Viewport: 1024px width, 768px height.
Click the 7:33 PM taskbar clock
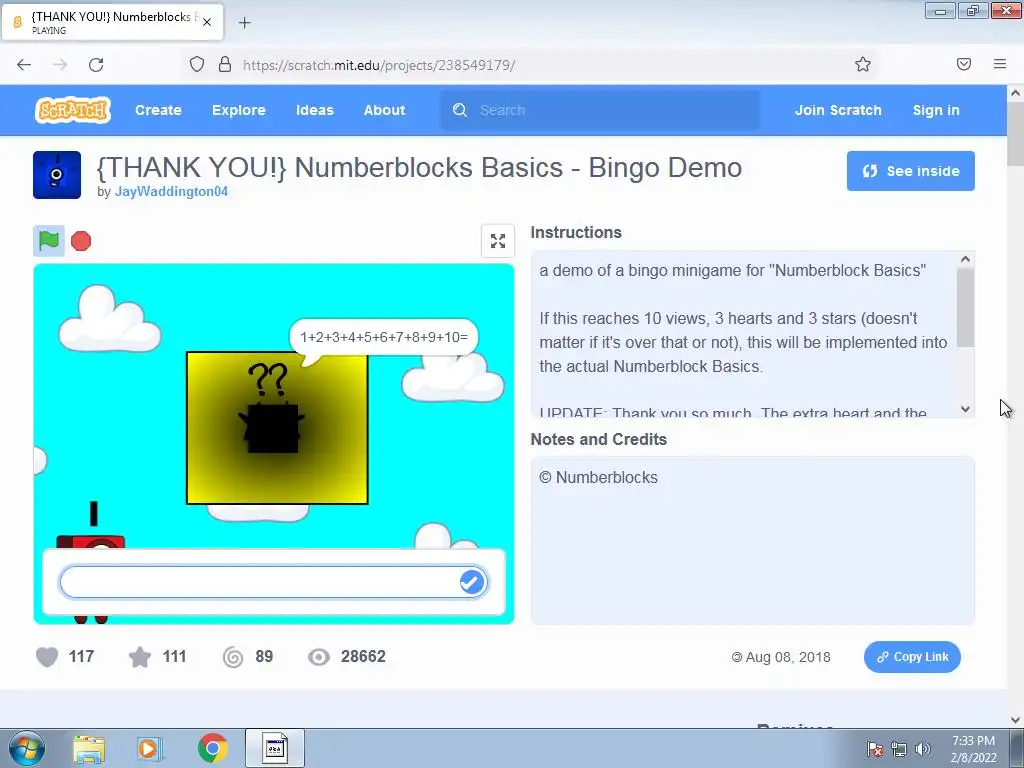973,741
